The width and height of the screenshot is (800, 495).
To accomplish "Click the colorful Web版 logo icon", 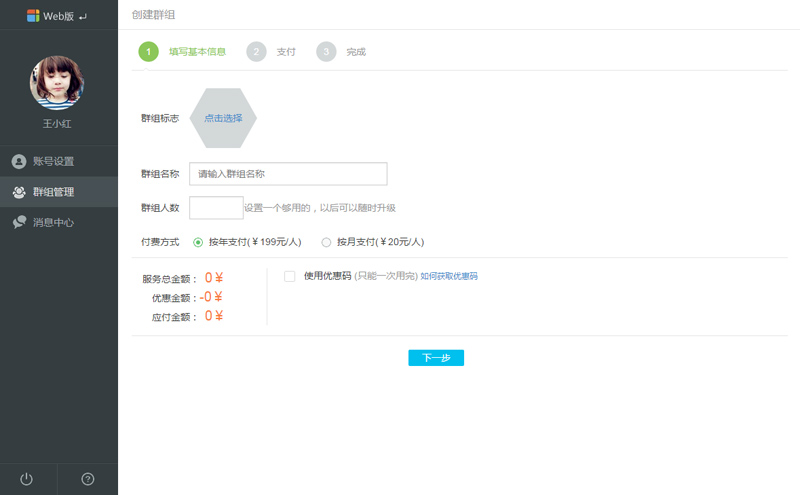I will click(x=33, y=16).
